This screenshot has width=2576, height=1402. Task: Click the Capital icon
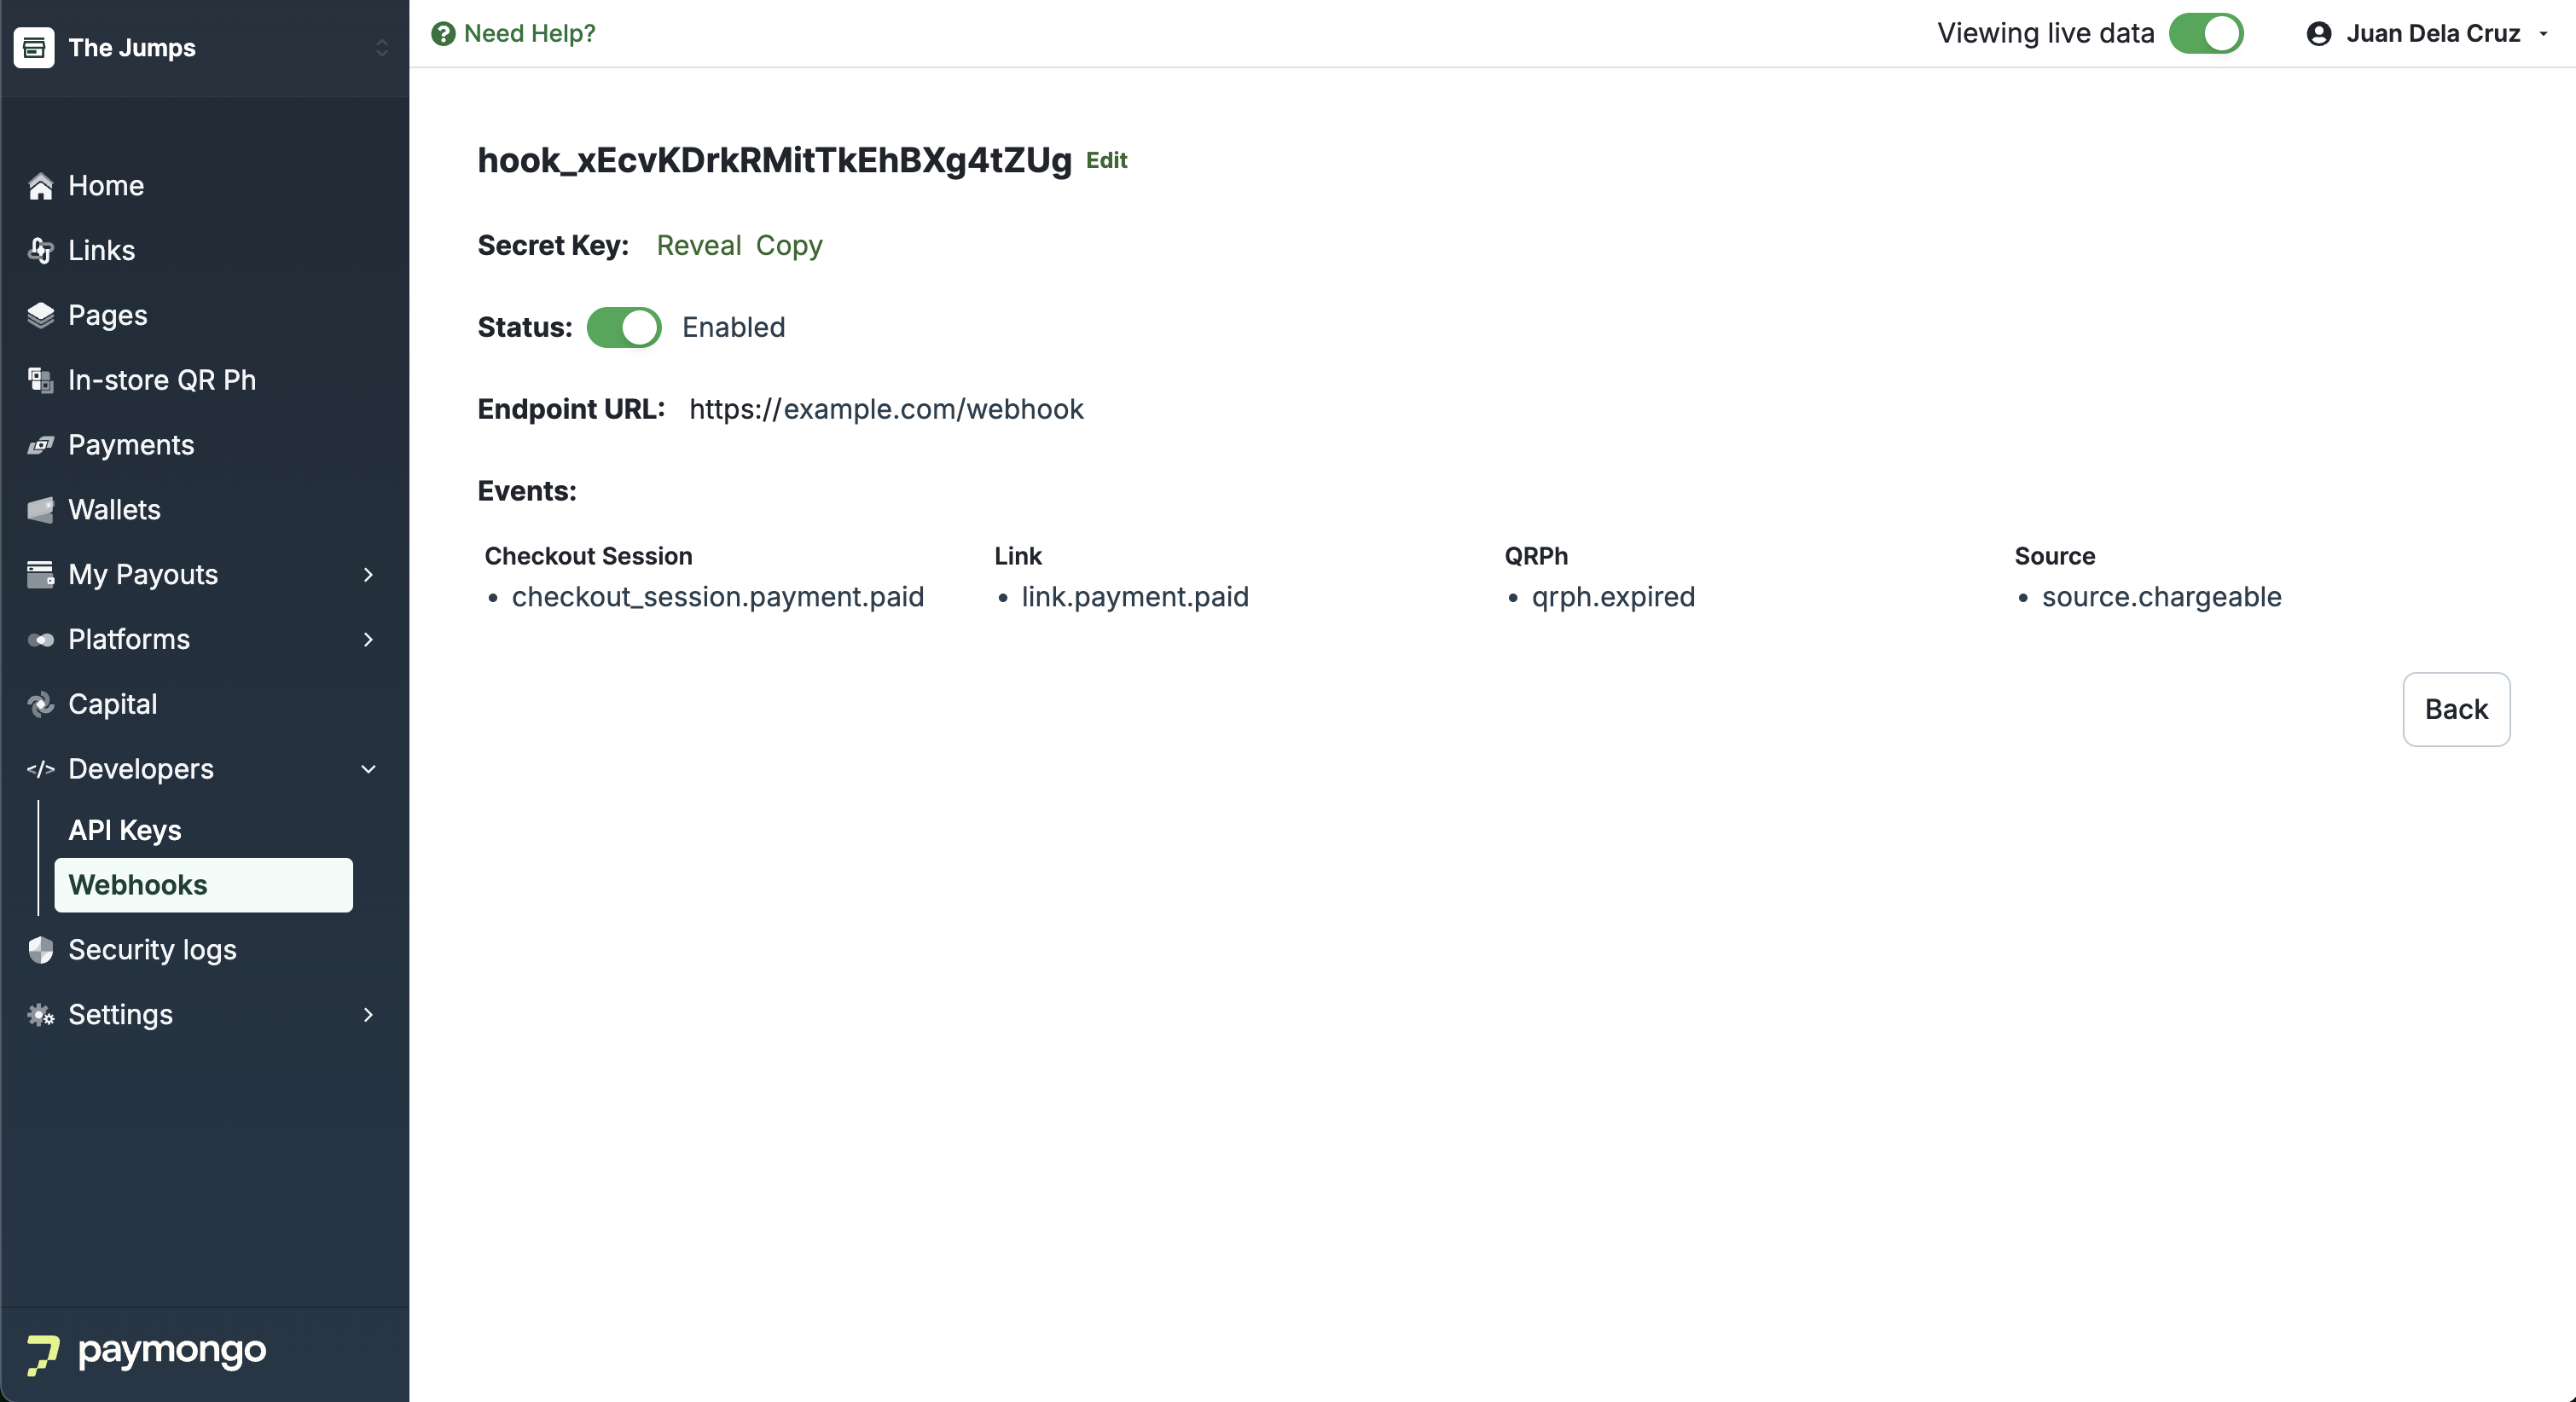click(40, 705)
